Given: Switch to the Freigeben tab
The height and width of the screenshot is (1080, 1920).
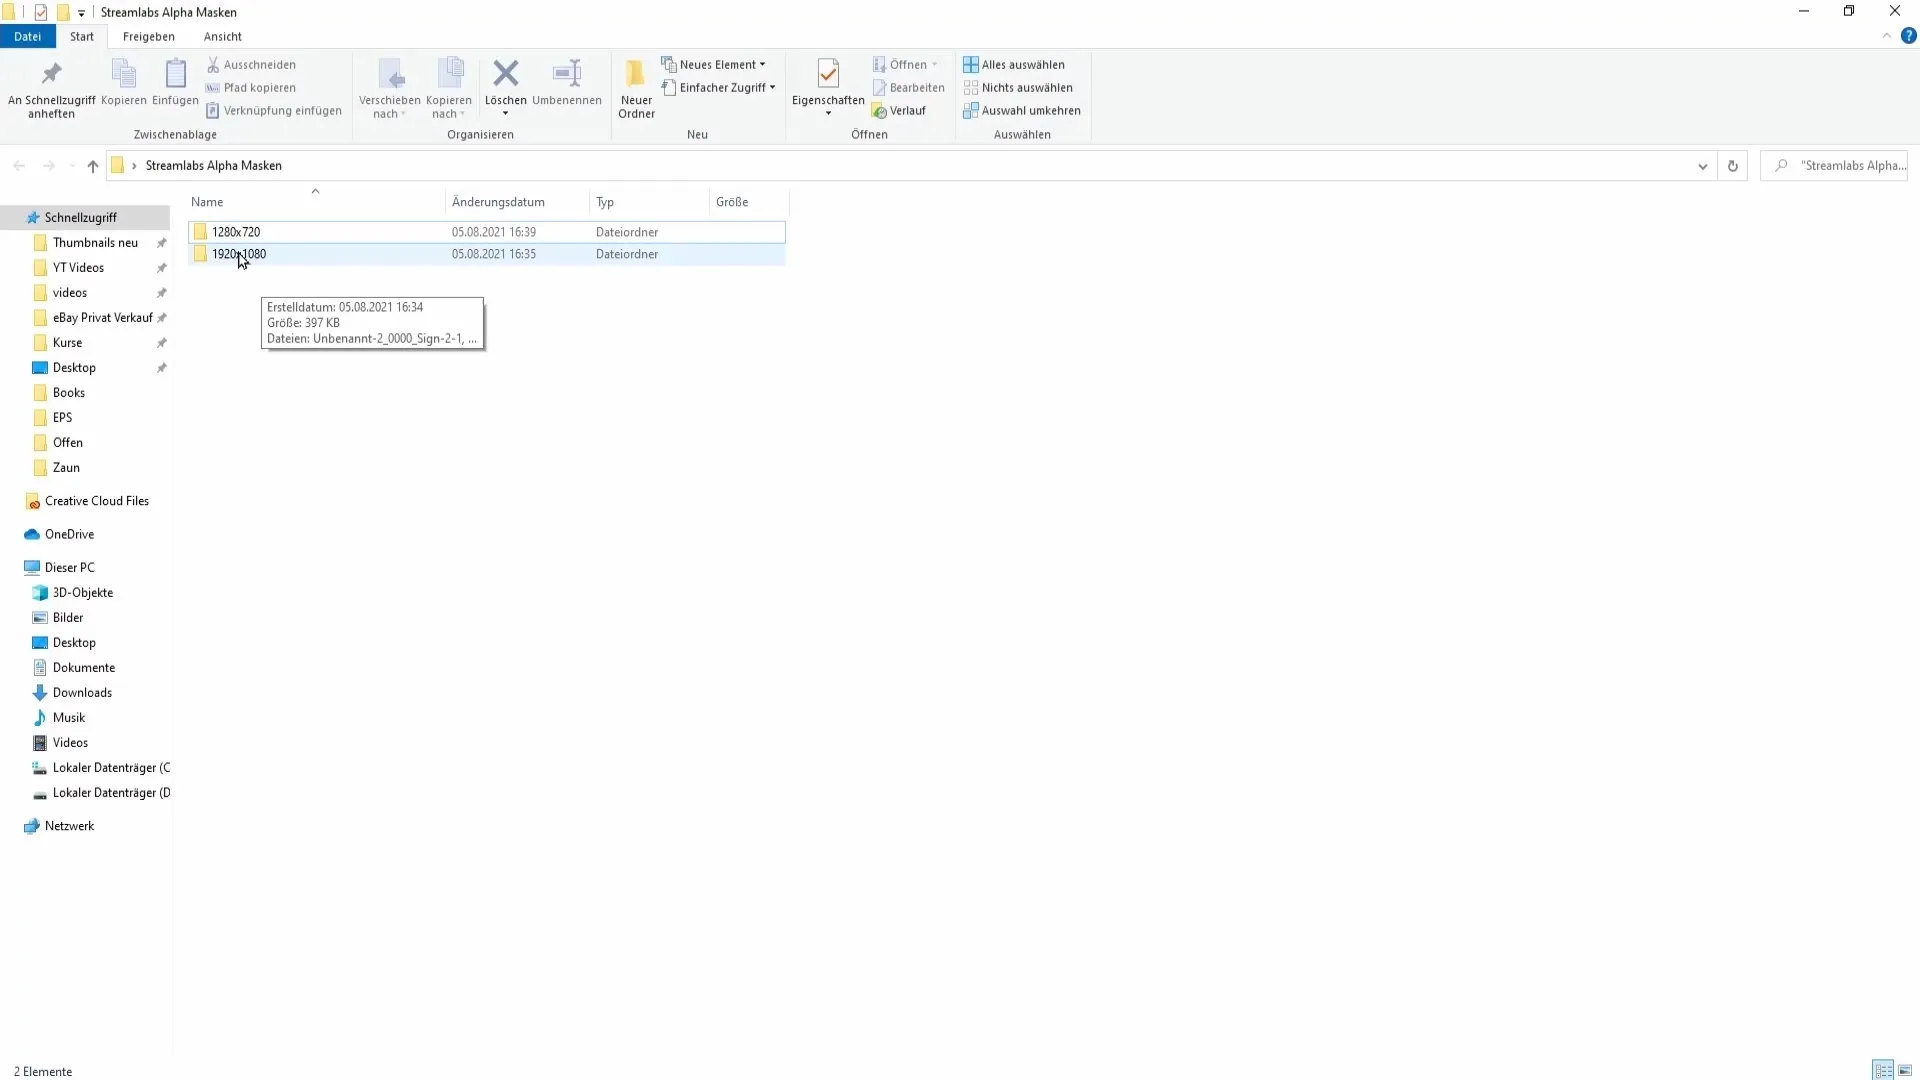Looking at the screenshot, I should coord(149,36).
